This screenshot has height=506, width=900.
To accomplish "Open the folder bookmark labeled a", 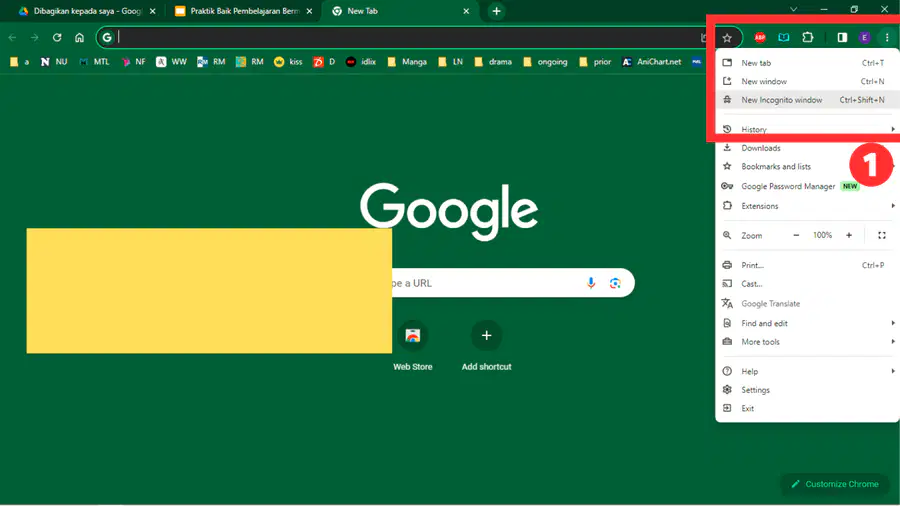I will [x=20, y=62].
